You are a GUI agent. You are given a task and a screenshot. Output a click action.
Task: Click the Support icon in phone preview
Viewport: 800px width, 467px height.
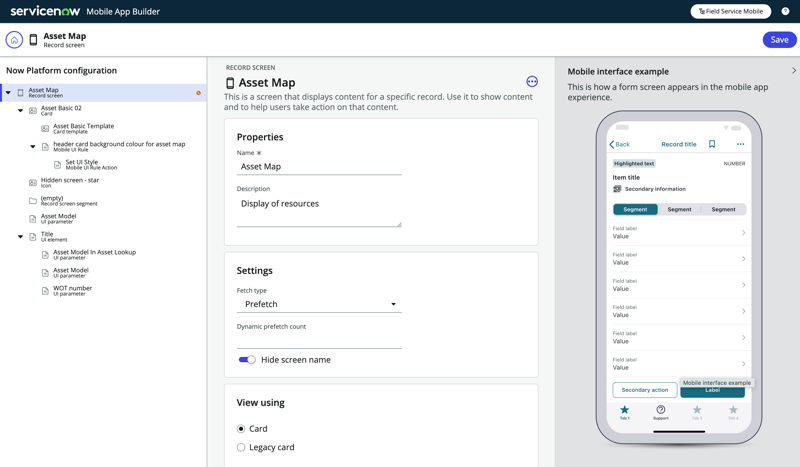661,412
